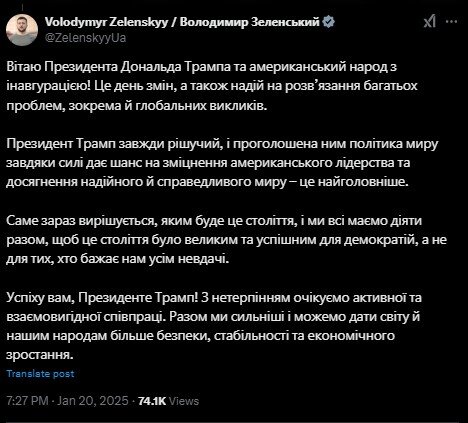
Task: Open the Grok explain-post icon
Action: coord(430,22)
